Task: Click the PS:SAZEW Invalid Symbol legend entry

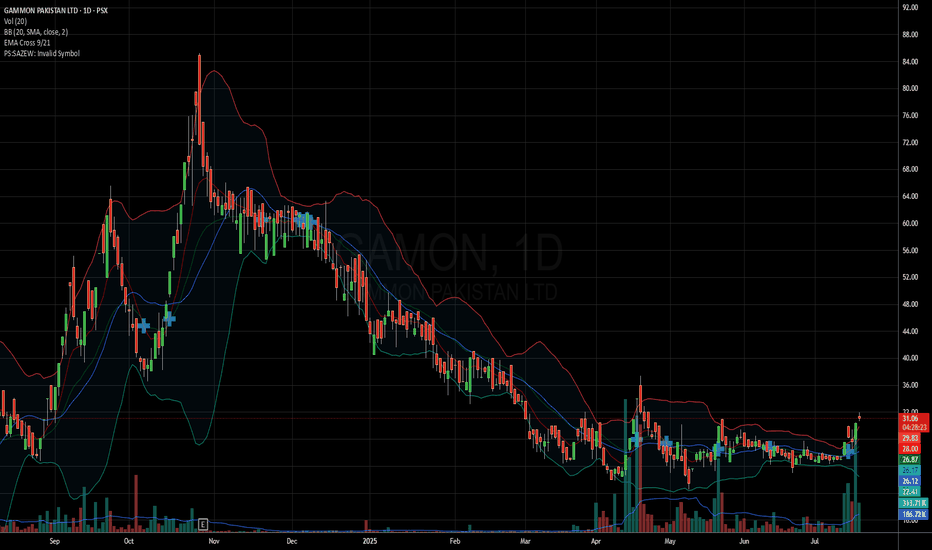Action: coord(42,54)
